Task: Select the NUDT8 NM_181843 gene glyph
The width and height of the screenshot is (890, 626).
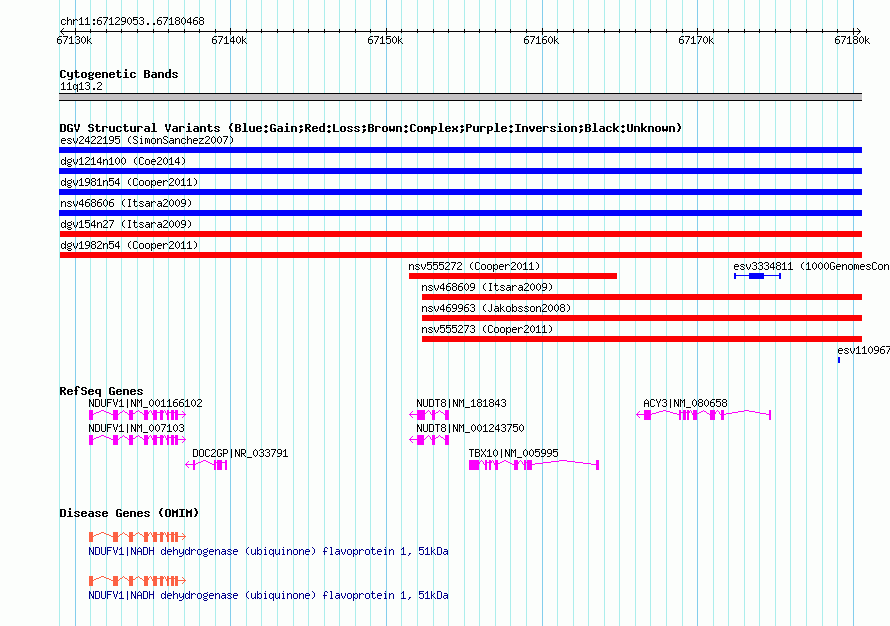Action: tap(429, 415)
